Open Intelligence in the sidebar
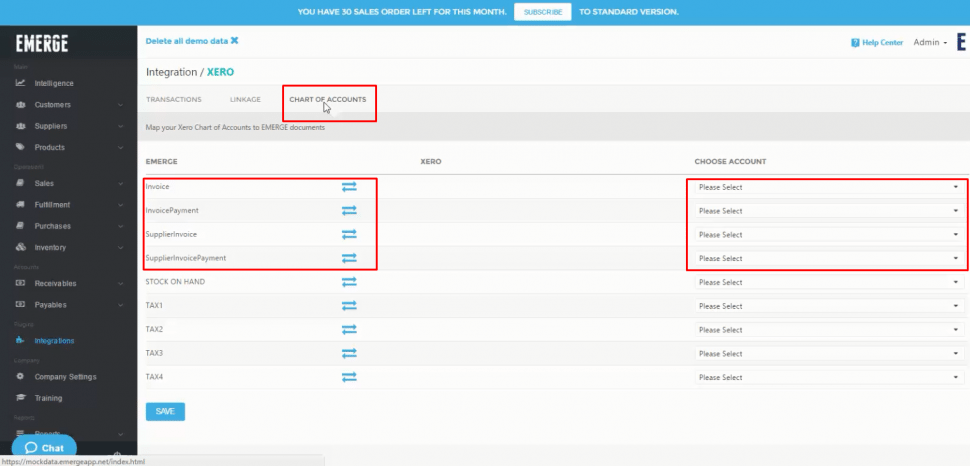This screenshot has height=466, width=970. coord(54,83)
